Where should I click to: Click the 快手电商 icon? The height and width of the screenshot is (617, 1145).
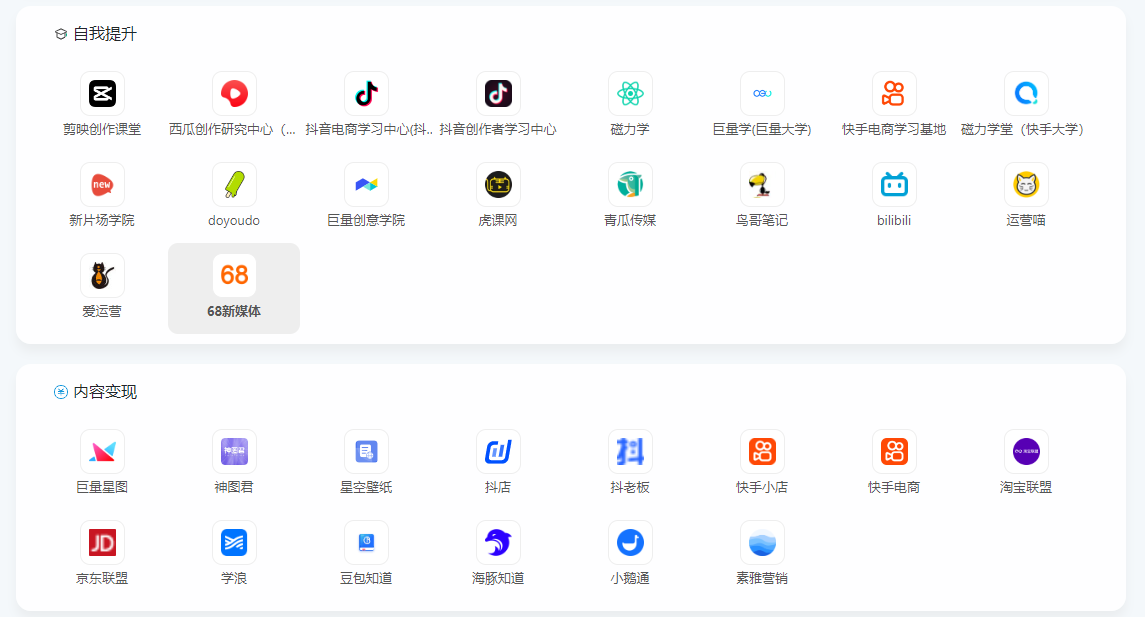[894, 451]
